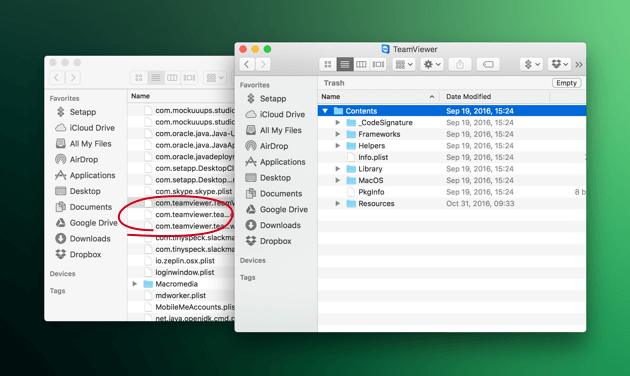Open the Setapp toolbar dropdown in TeamViewer window
The width and height of the screenshot is (630, 376).
532,64
